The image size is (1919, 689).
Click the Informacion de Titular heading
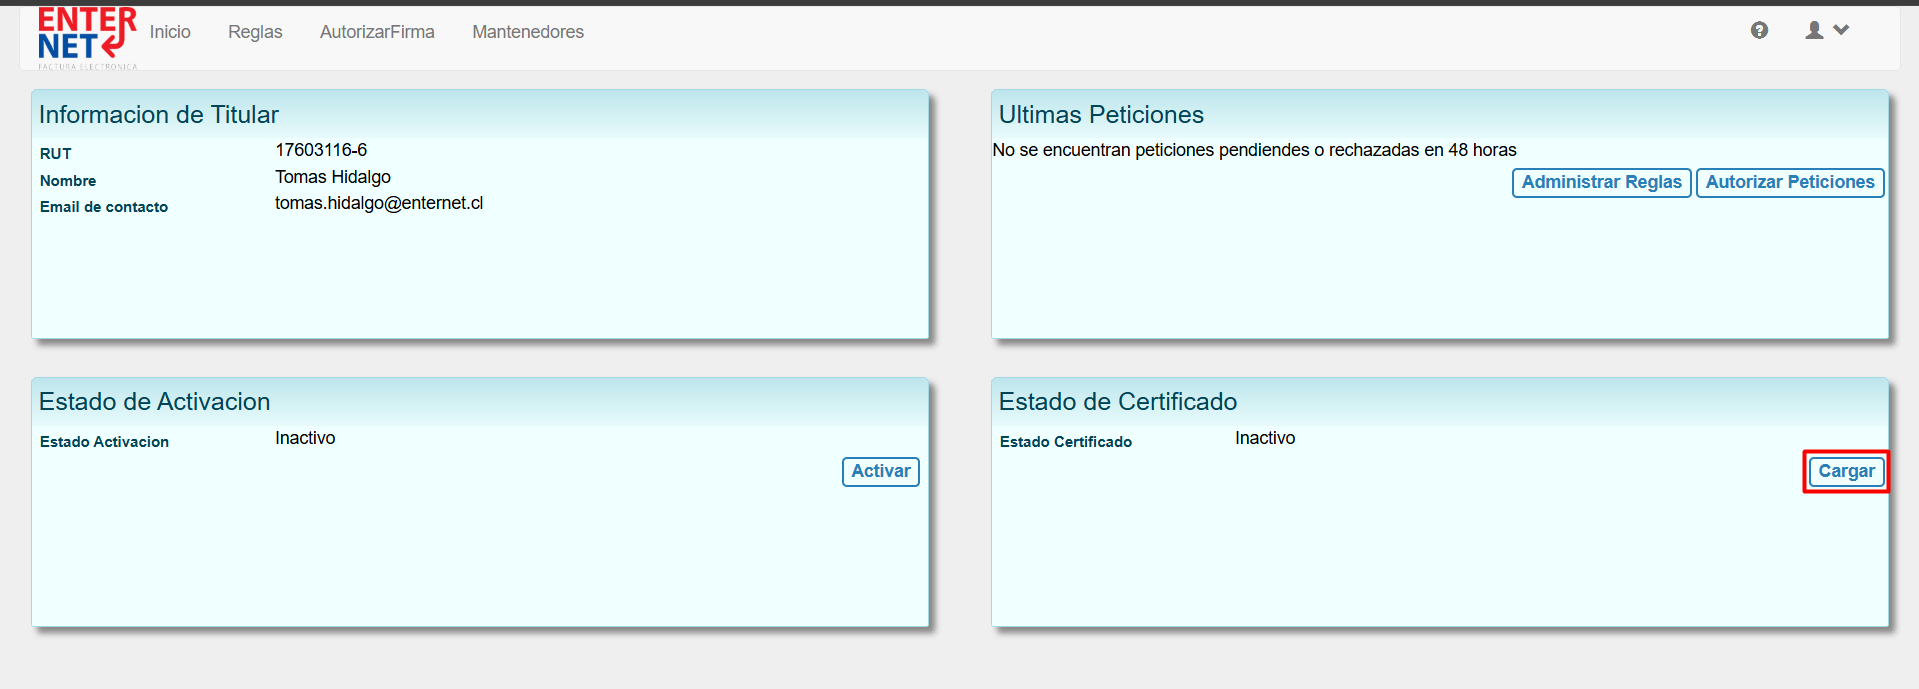[x=159, y=115]
